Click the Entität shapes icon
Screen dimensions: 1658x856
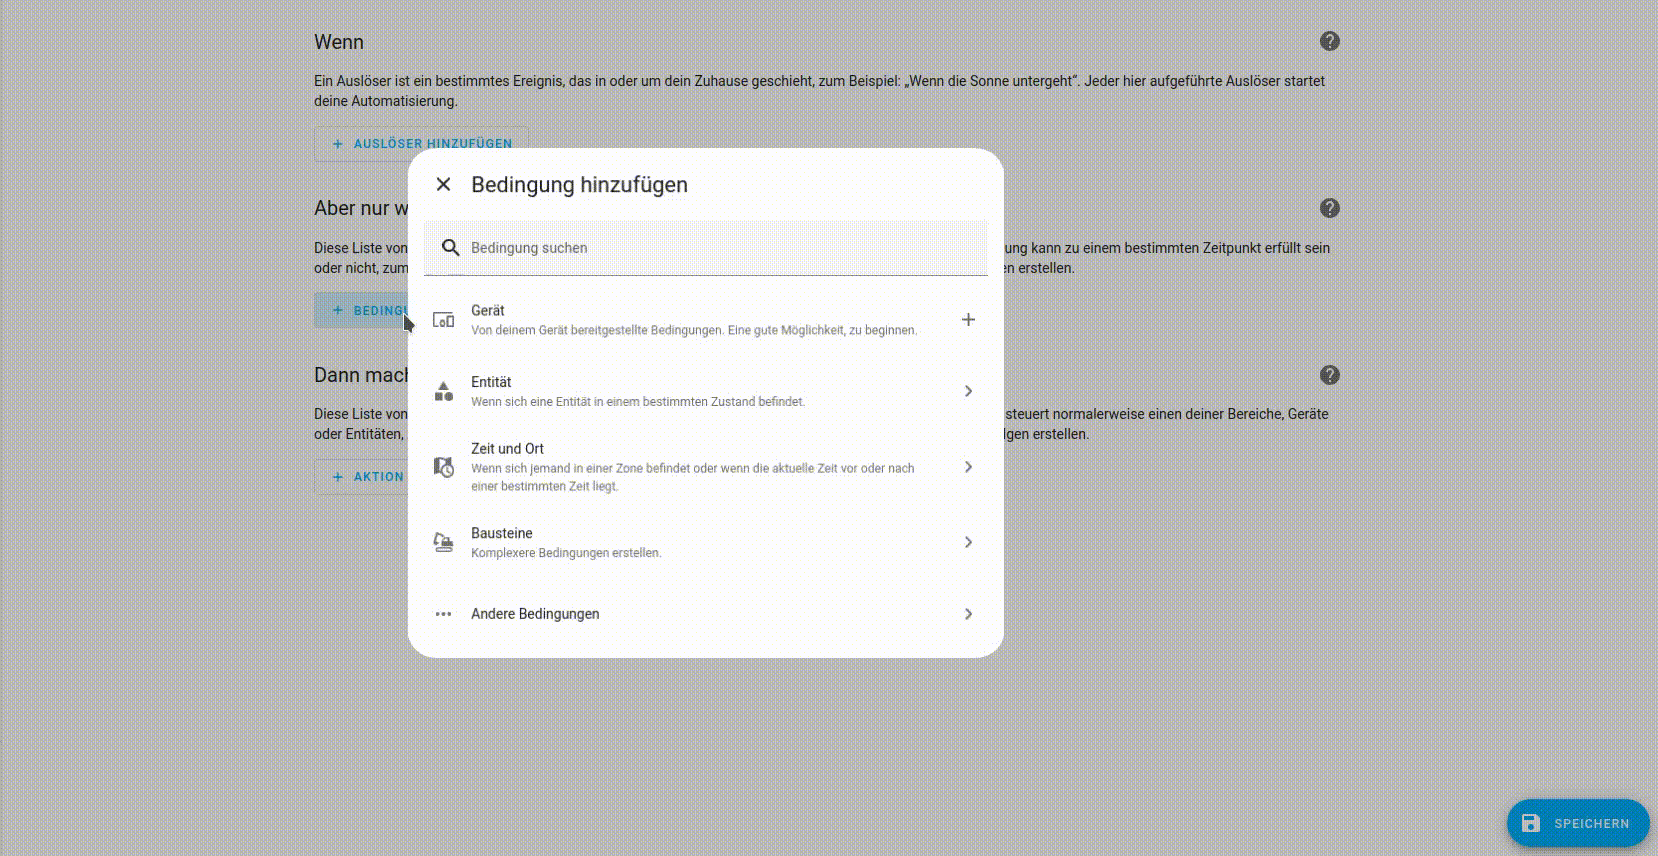click(443, 391)
